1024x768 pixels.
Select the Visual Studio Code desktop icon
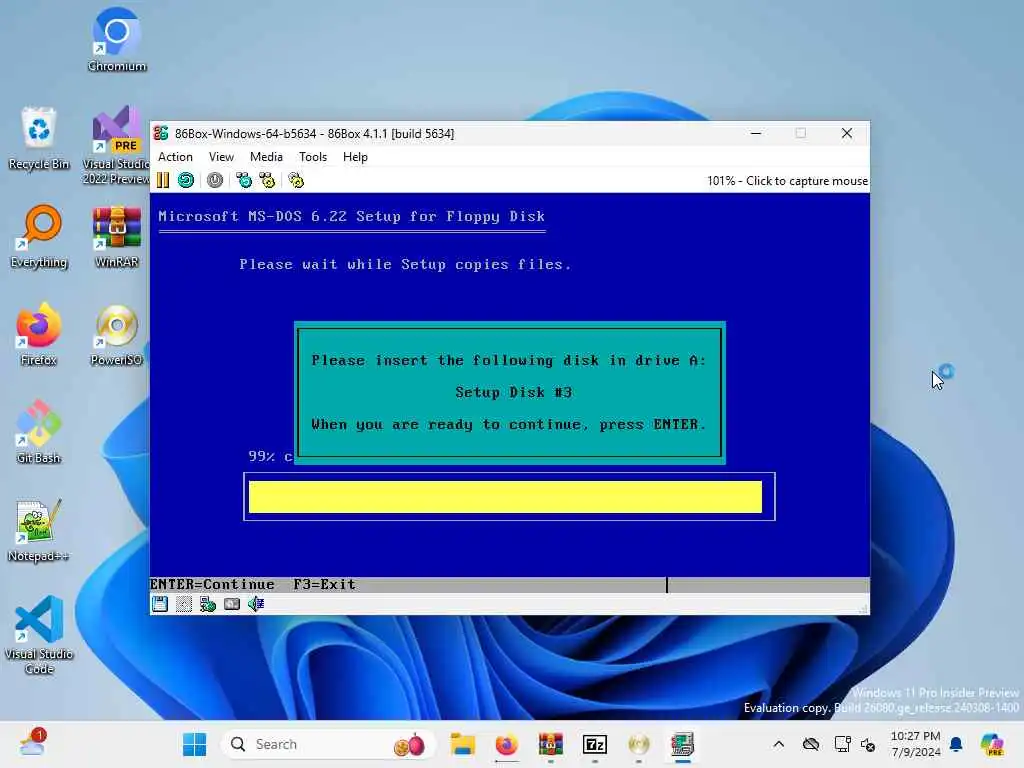[x=39, y=635]
